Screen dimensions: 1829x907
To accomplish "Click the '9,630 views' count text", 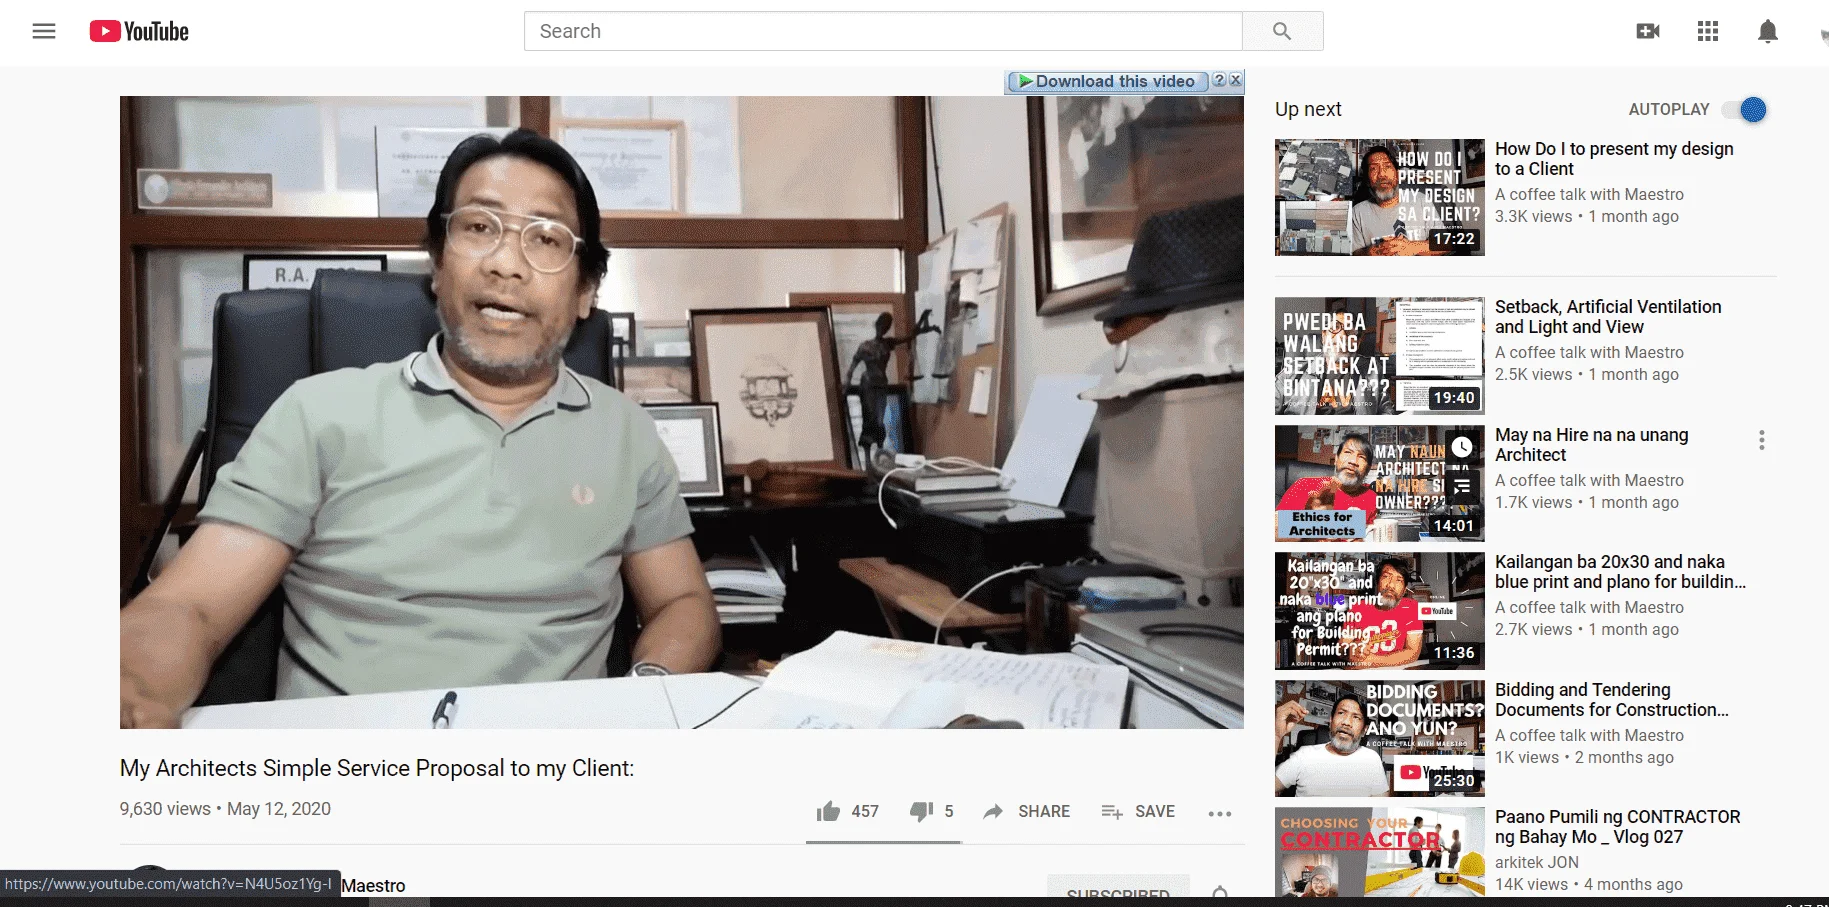I will (x=165, y=809).
